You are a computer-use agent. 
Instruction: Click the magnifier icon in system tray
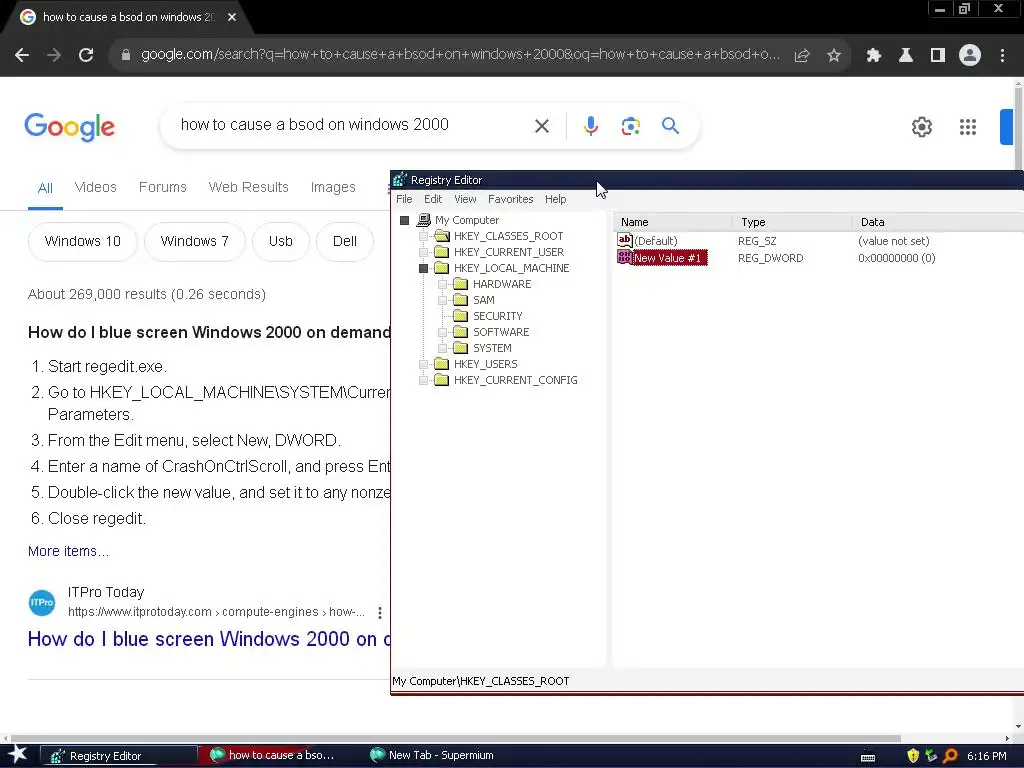950,756
